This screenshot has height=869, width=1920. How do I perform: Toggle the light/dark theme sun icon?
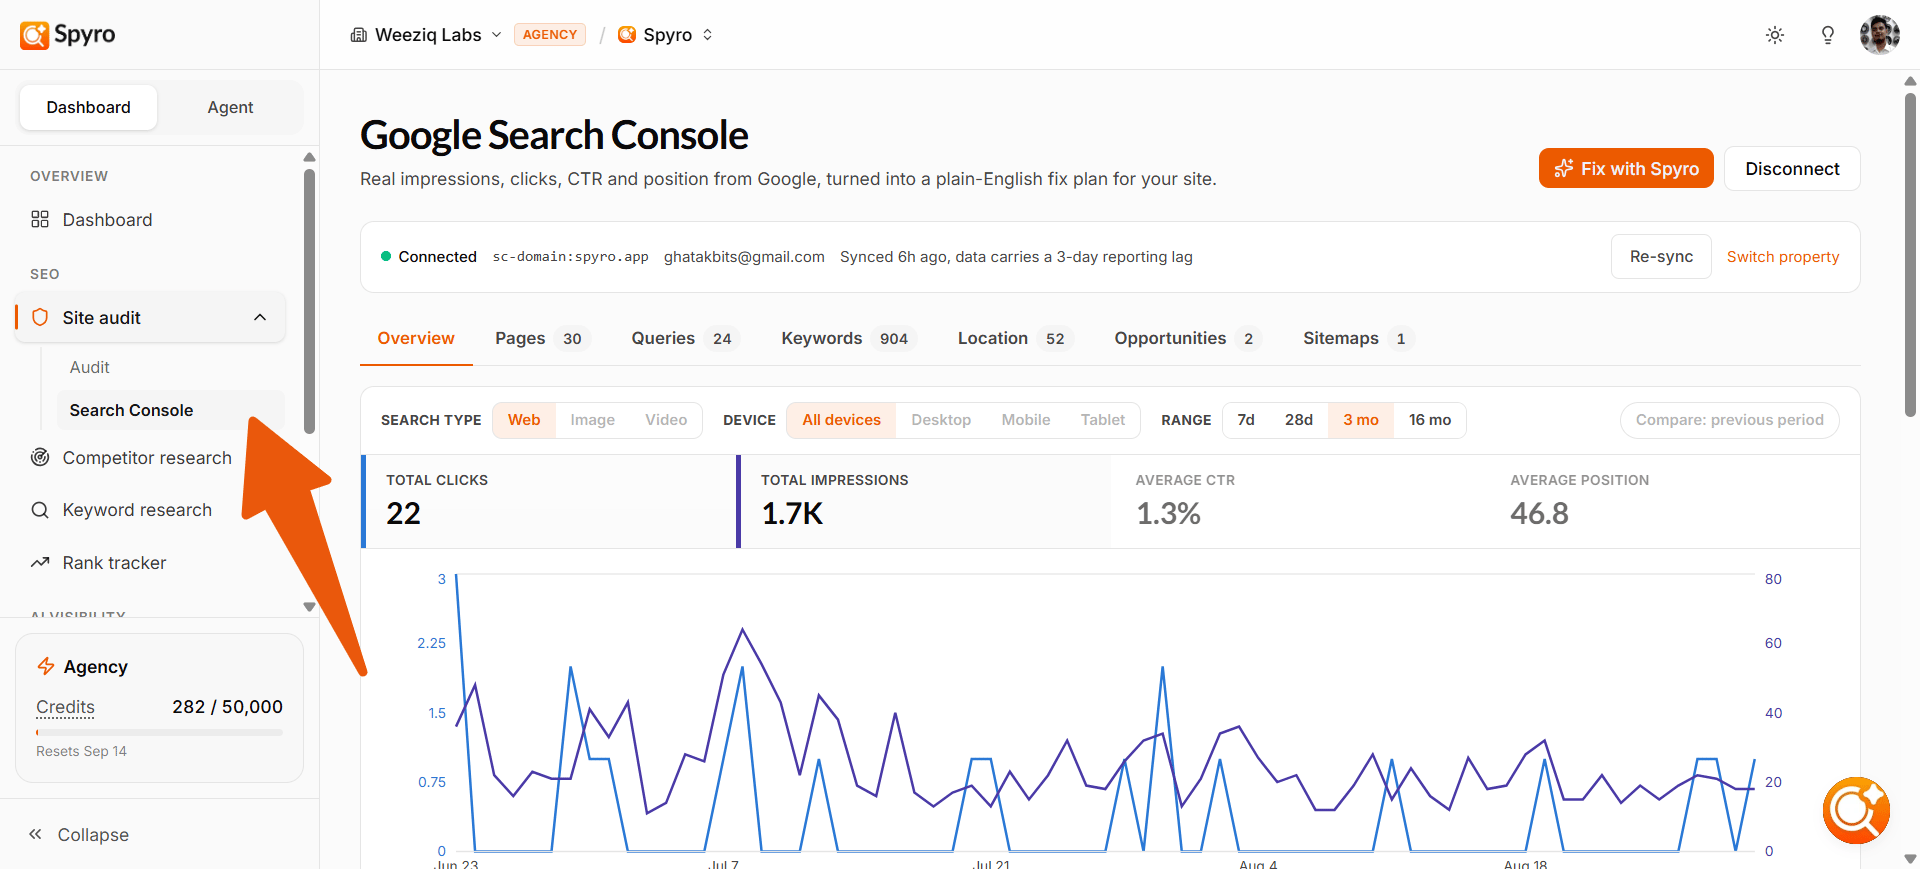pos(1775,35)
